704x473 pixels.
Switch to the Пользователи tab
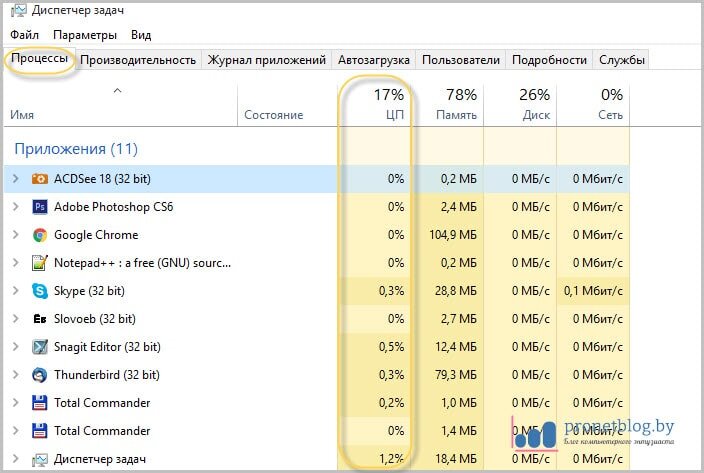pos(461,60)
